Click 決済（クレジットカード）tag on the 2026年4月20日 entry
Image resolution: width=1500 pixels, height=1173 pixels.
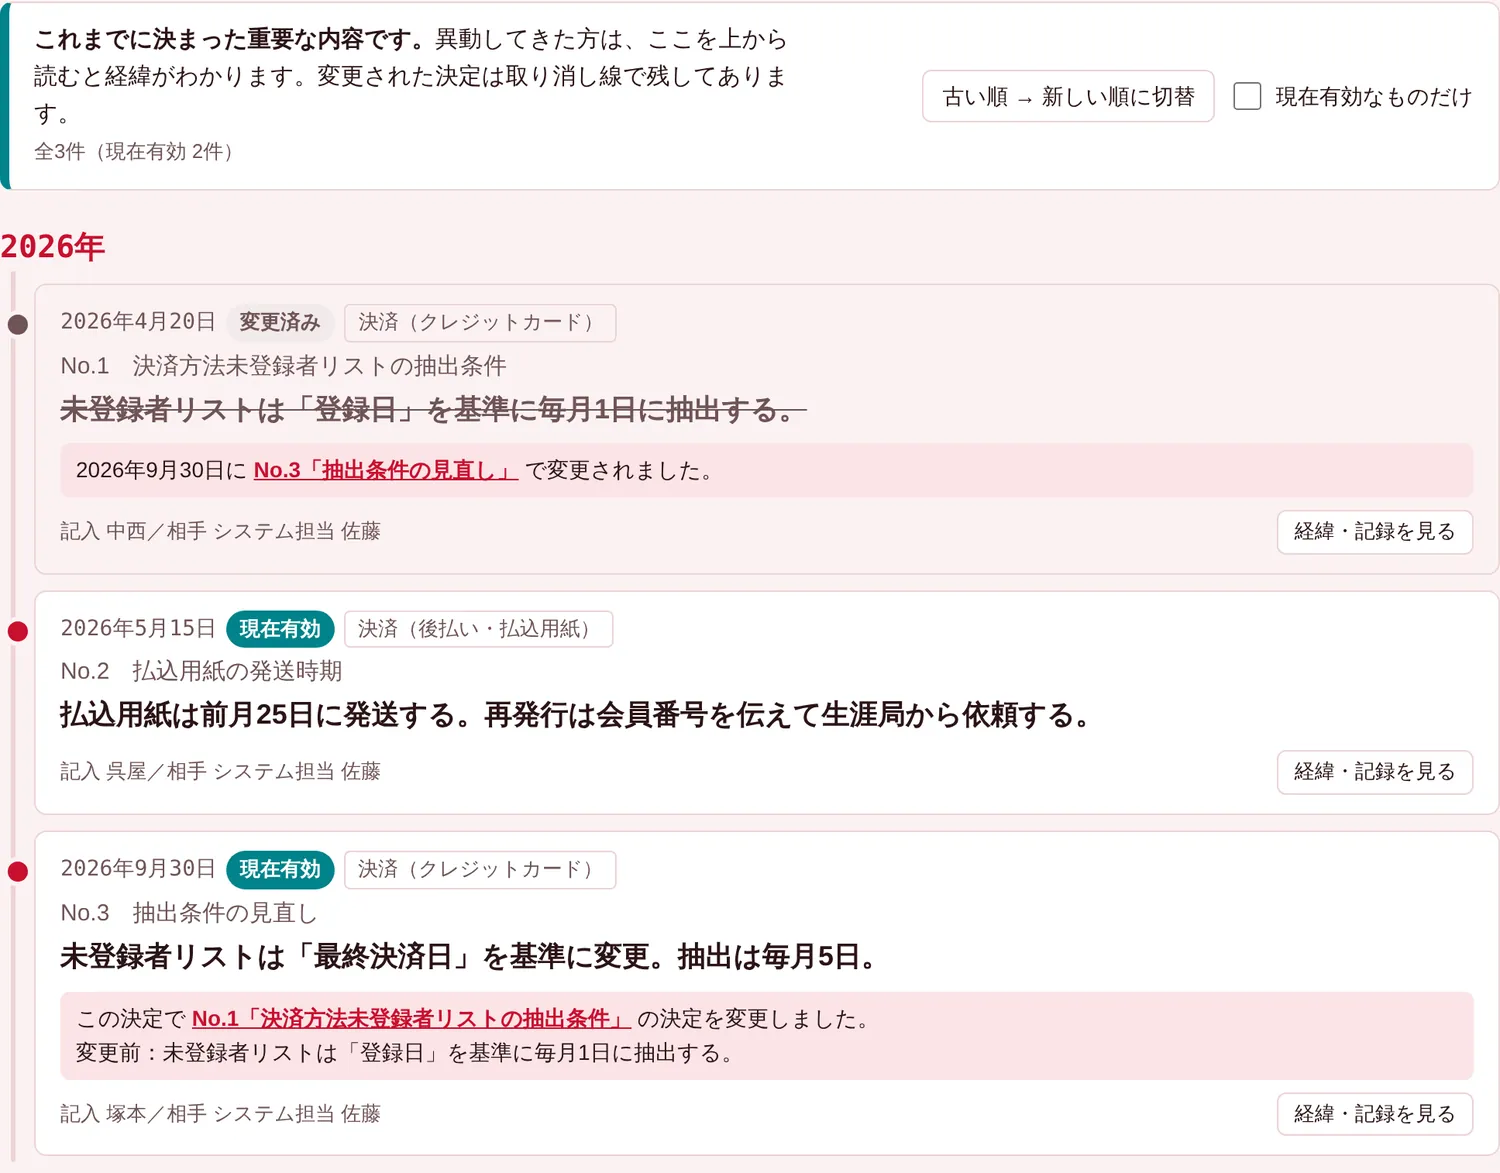pyautogui.click(x=480, y=322)
